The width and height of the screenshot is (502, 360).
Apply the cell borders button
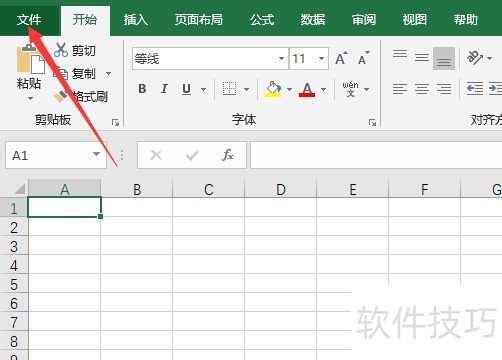tap(229, 89)
